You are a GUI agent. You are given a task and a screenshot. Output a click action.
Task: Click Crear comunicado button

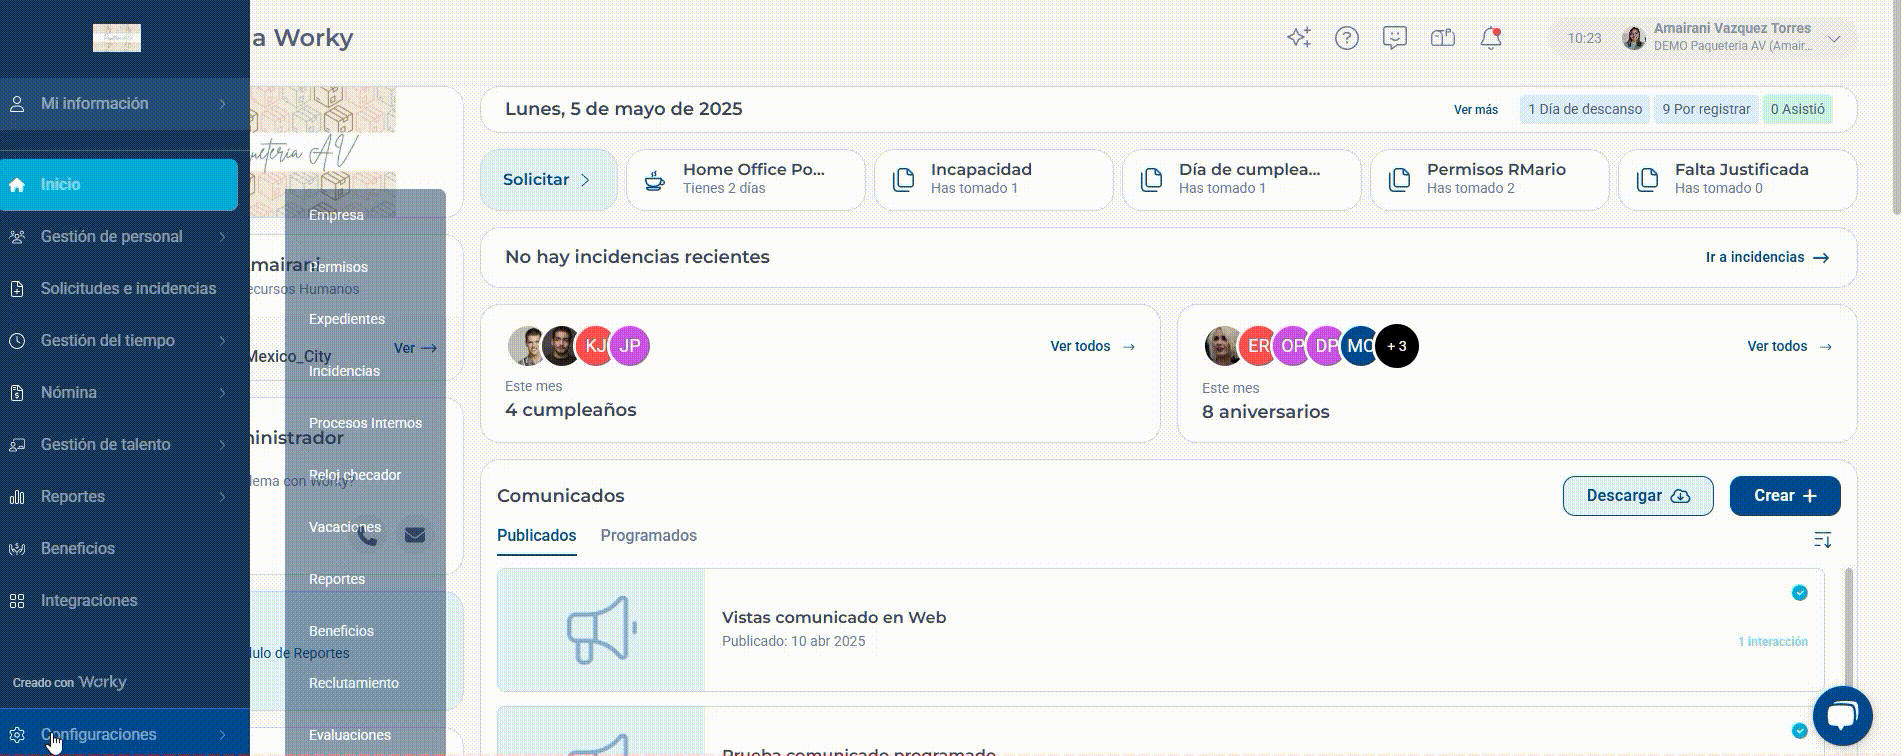[x=1785, y=496]
